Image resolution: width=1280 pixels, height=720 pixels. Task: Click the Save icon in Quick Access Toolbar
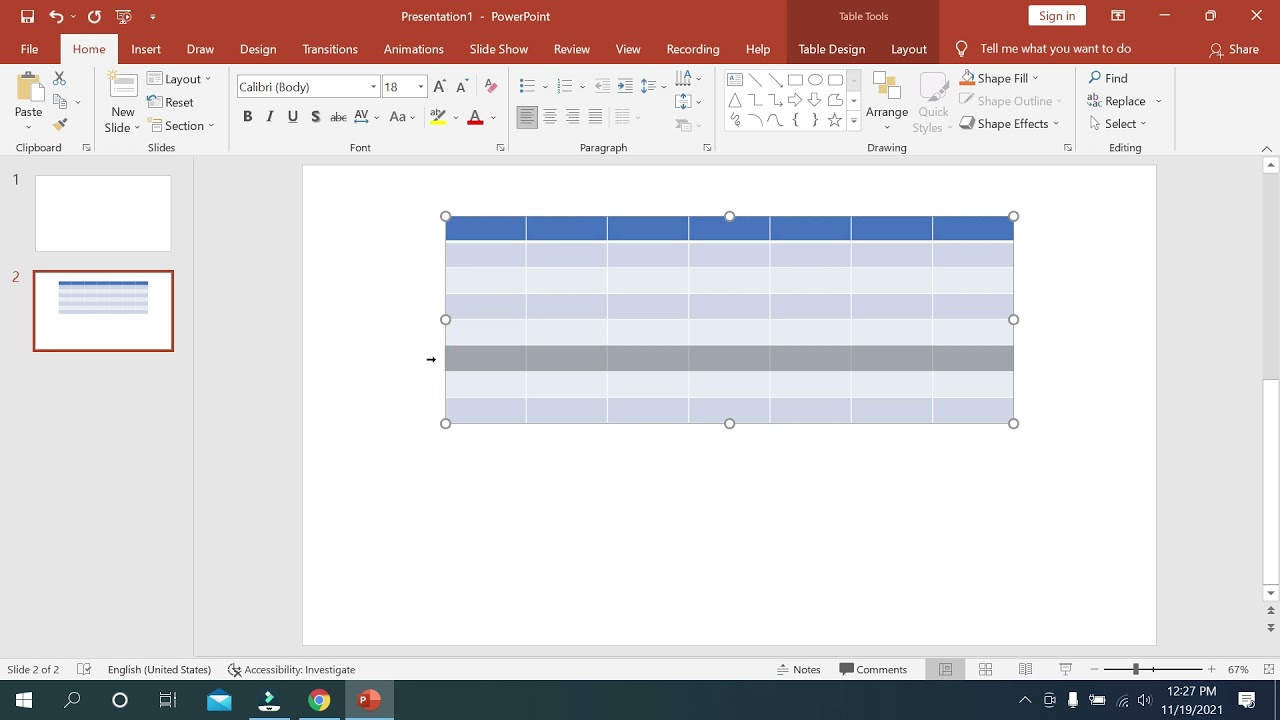click(27, 16)
